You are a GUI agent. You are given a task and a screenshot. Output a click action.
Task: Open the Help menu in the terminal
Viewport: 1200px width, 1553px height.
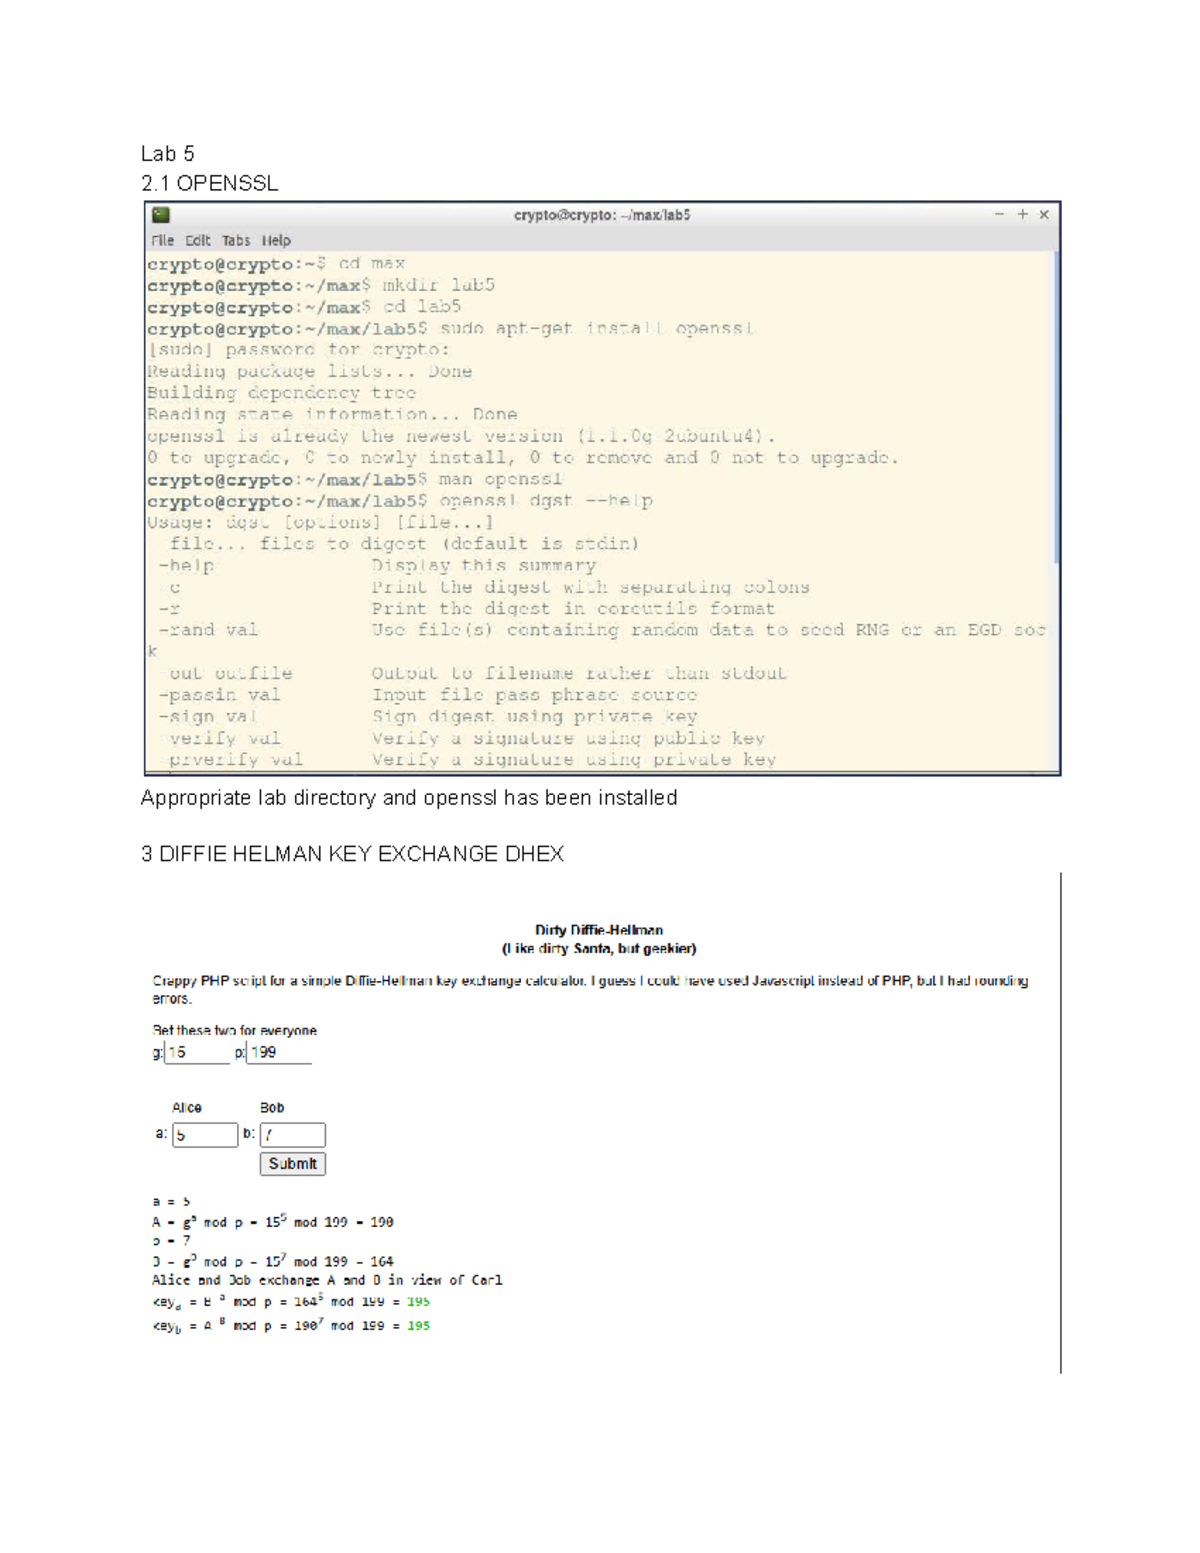276,241
